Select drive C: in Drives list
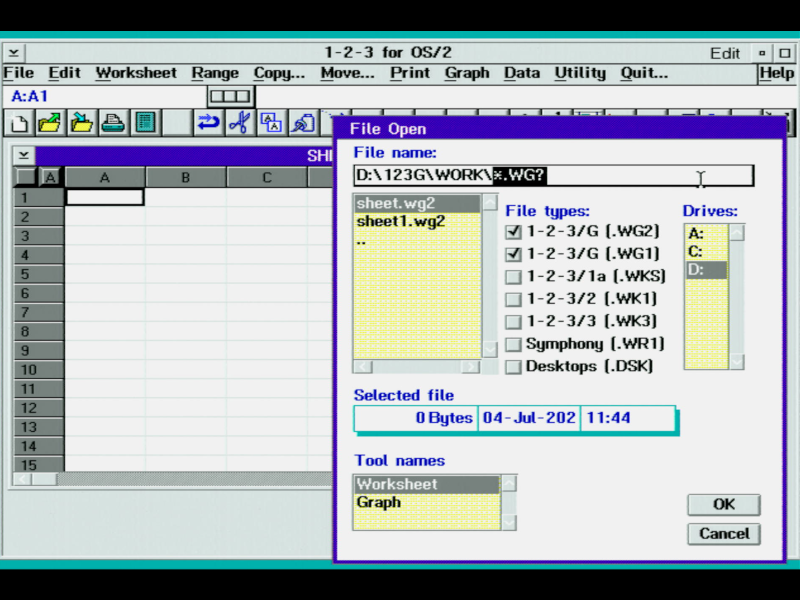This screenshot has width=800, height=600. 706,252
